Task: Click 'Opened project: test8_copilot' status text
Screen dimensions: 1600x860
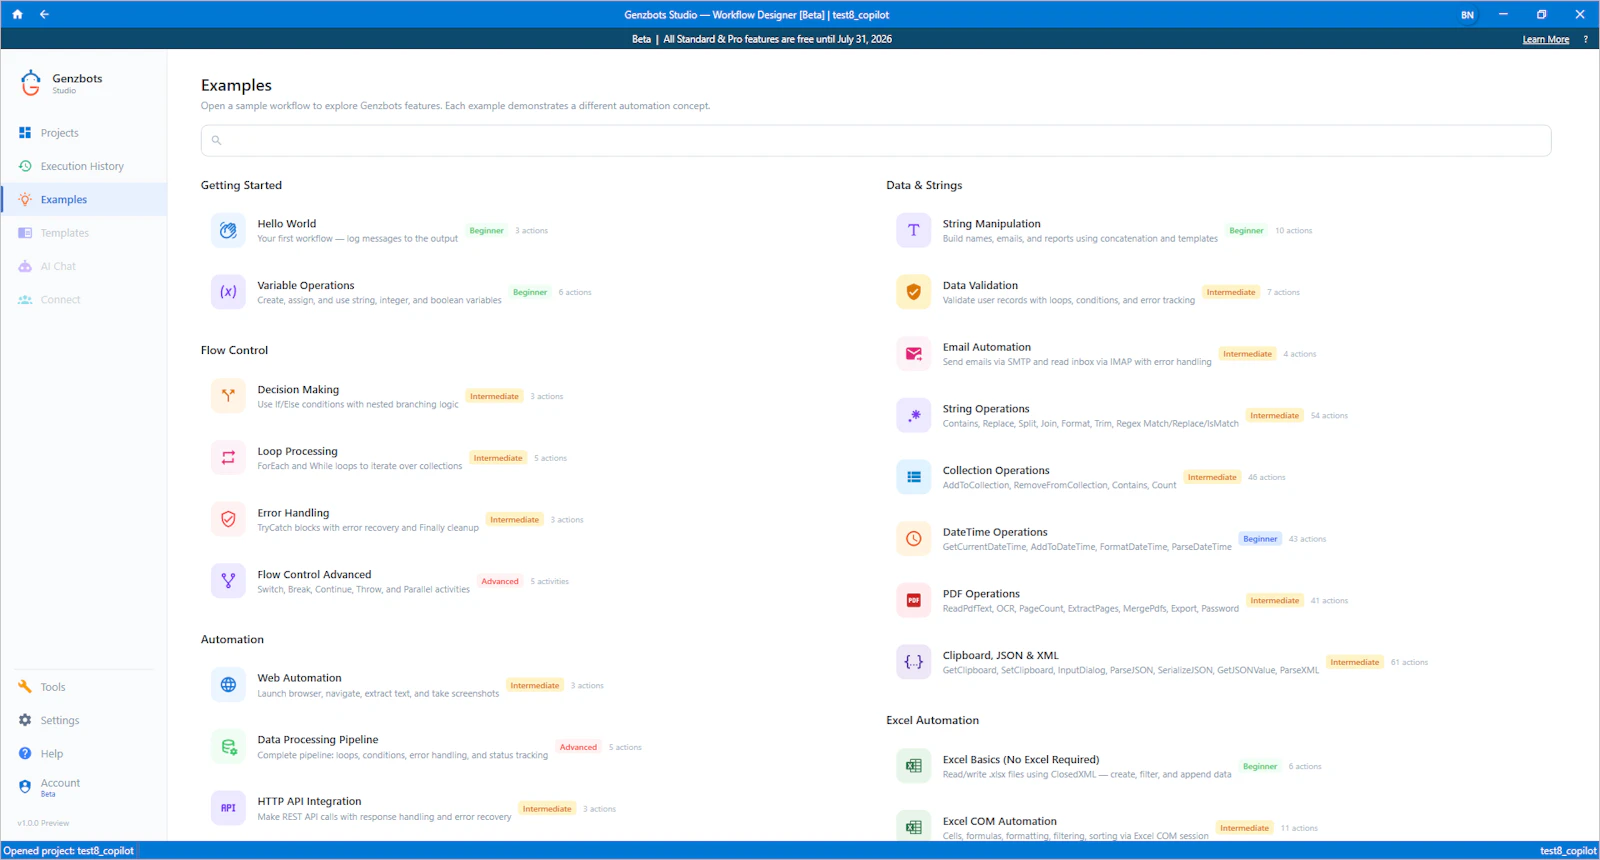Action: coord(69,851)
